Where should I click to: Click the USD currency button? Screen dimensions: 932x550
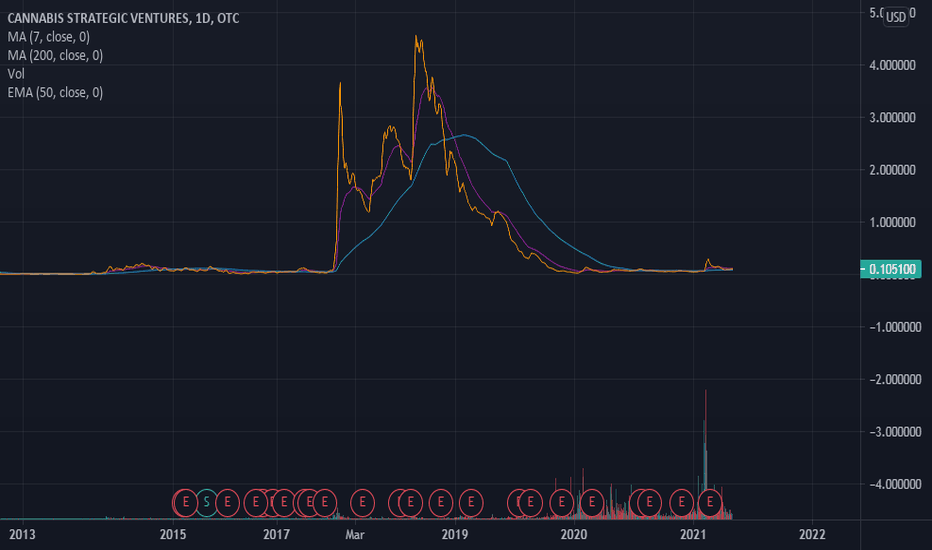(x=896, y=17)
